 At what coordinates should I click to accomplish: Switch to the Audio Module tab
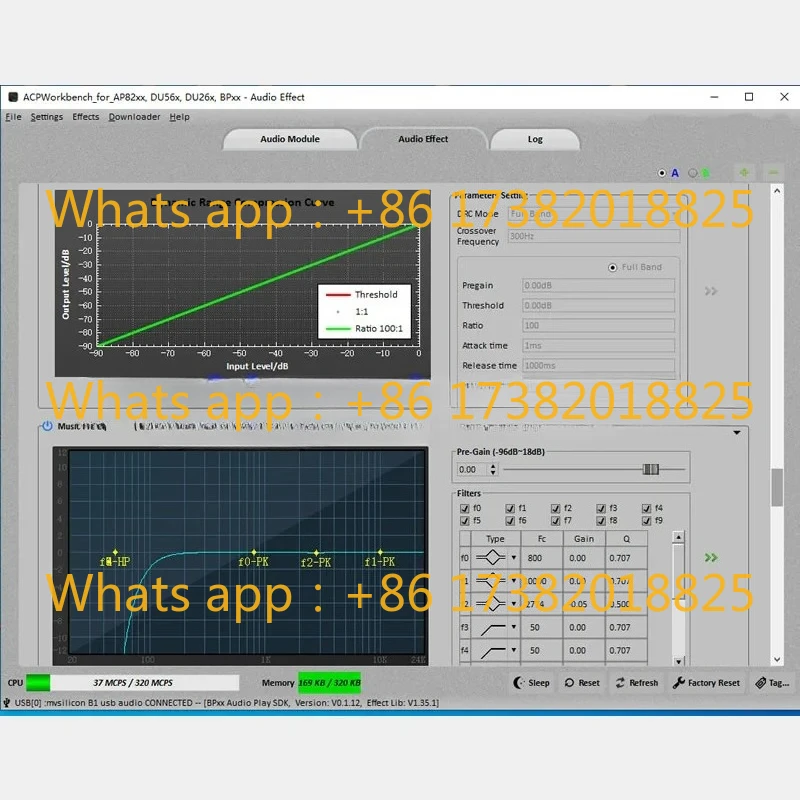click(290, 139)
